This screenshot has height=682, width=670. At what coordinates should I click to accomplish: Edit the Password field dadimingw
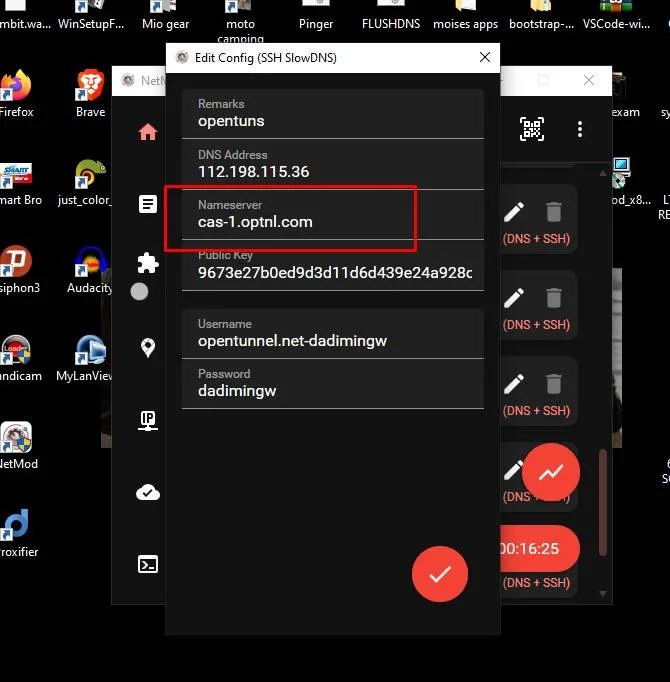click(333, 384)
